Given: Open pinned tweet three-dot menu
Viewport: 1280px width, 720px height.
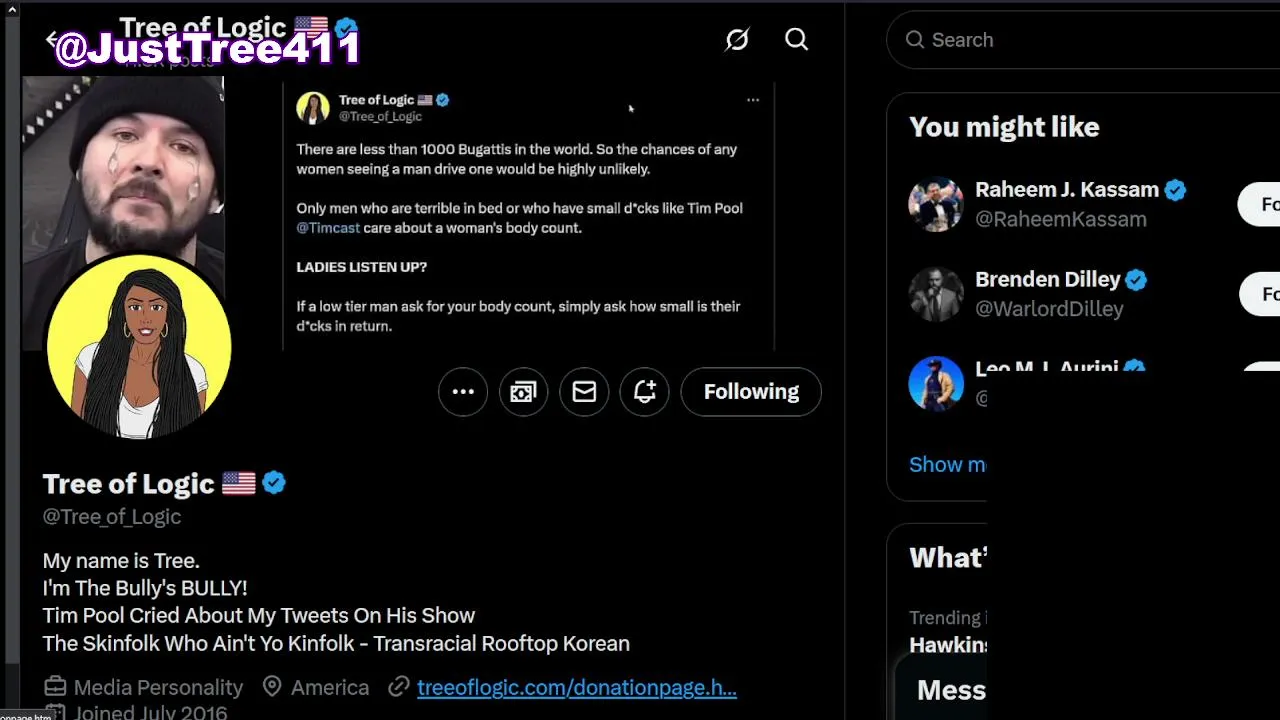Looking at the screenshot, I should 753,100.
